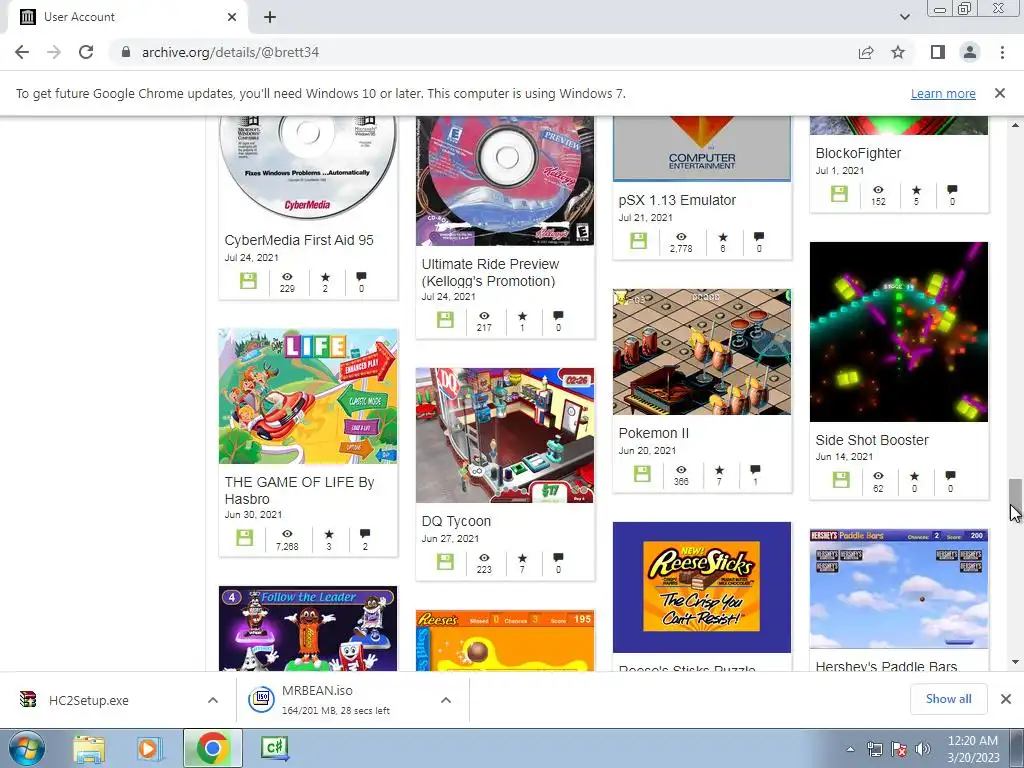
Task: Open the Windows Start menu
Action: pos(26,748)
